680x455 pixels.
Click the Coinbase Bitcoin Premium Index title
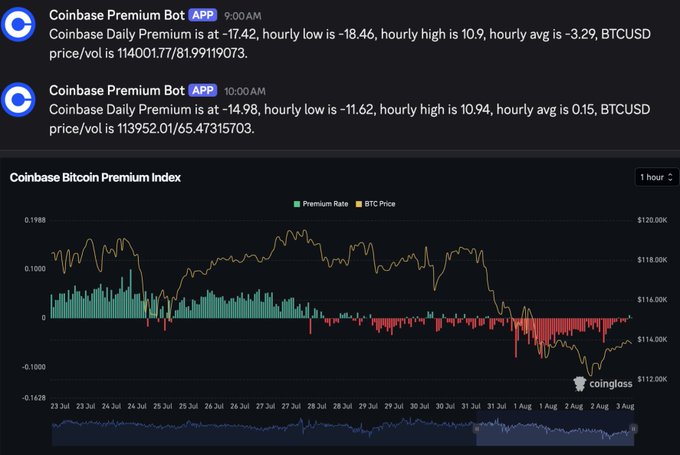tap(95, 177)
